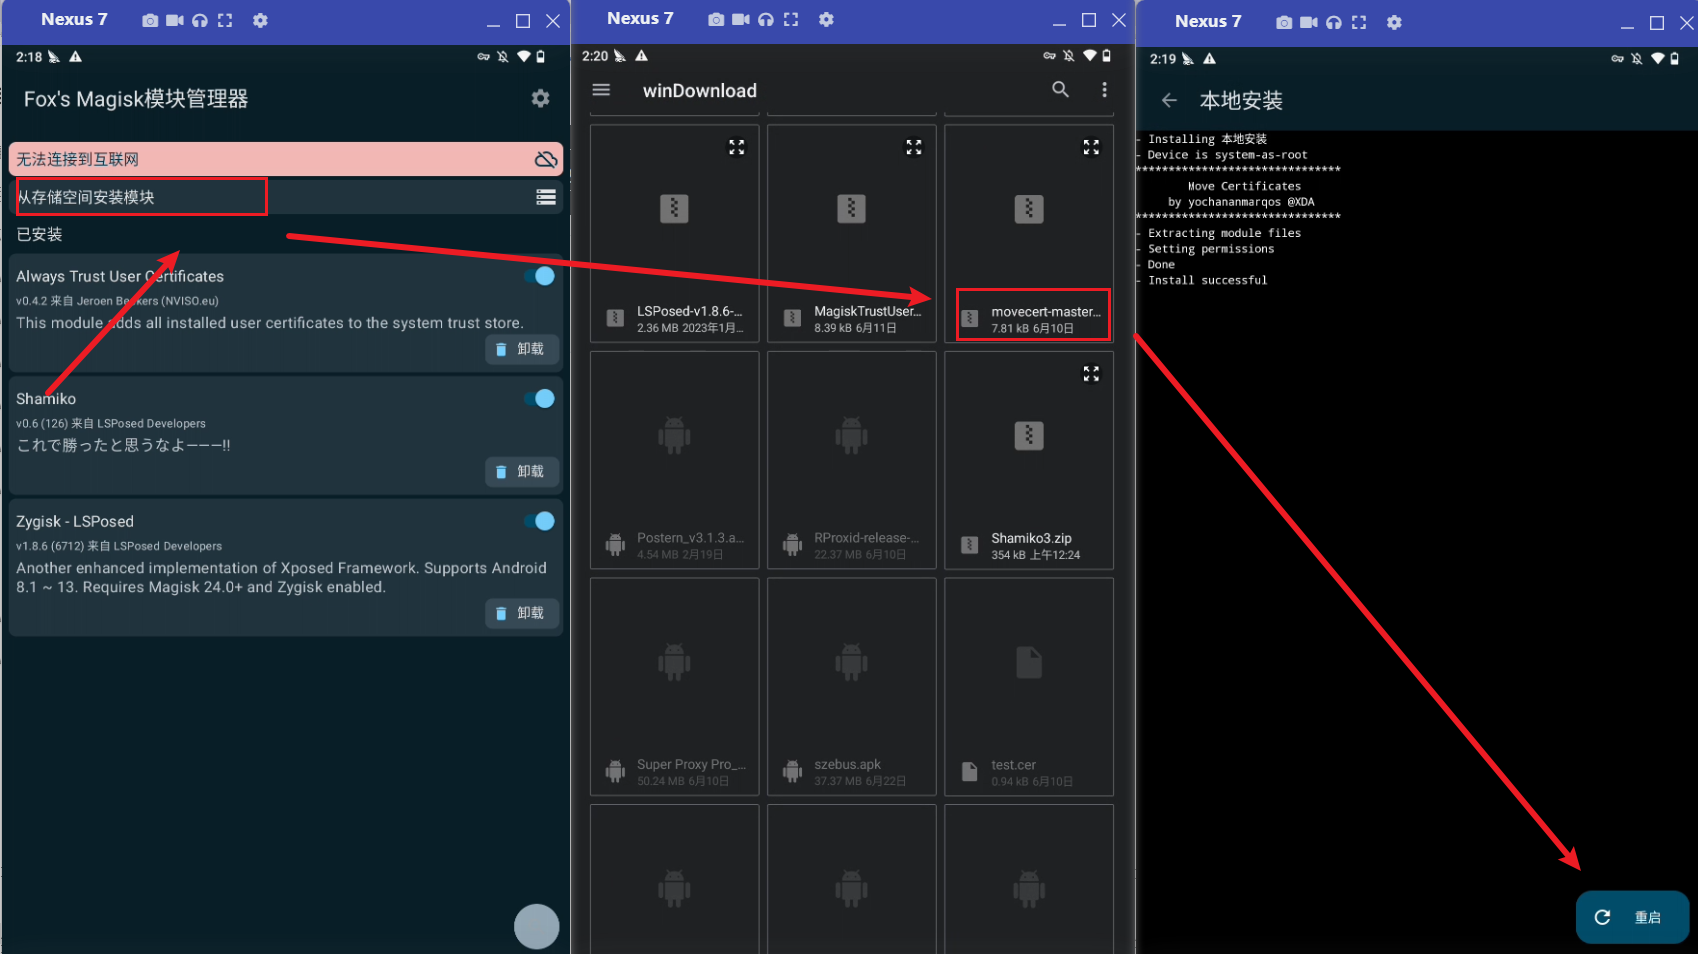The height and width of the screenshot is (954, 1698).
Task: Tap the round floating button in Magisk manager
Action: 537,926
